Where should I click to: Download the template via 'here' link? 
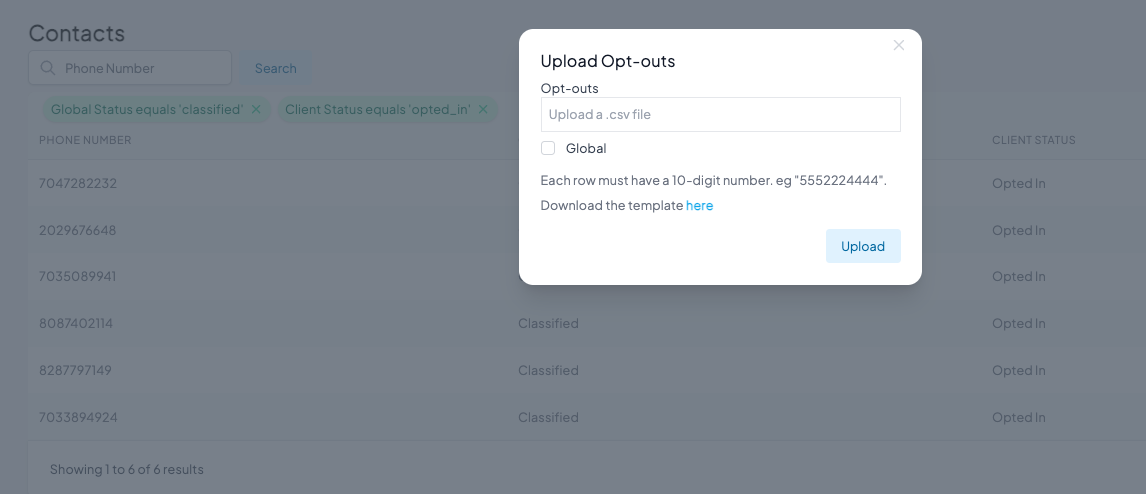click(x=699, y=205)
